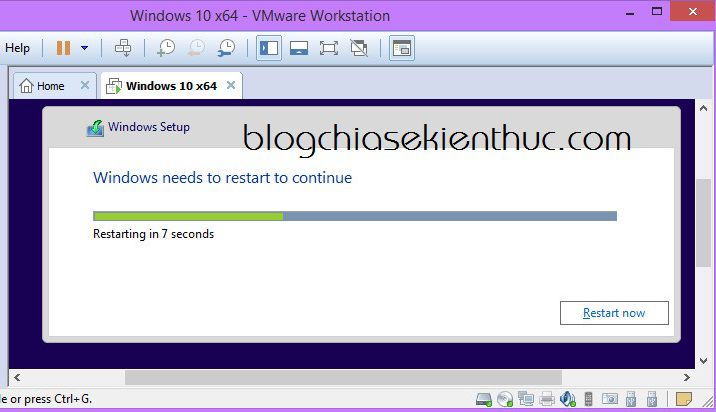The width and height of the screenshot is (716, 412).
Task: Switch to the Home tab
Action: pos(55,85)
